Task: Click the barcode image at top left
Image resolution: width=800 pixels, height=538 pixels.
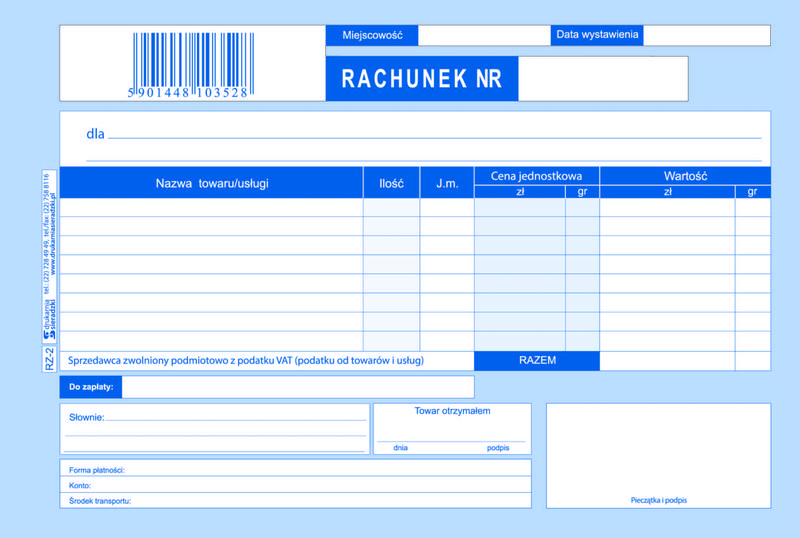Action: [x=189, y=64]
